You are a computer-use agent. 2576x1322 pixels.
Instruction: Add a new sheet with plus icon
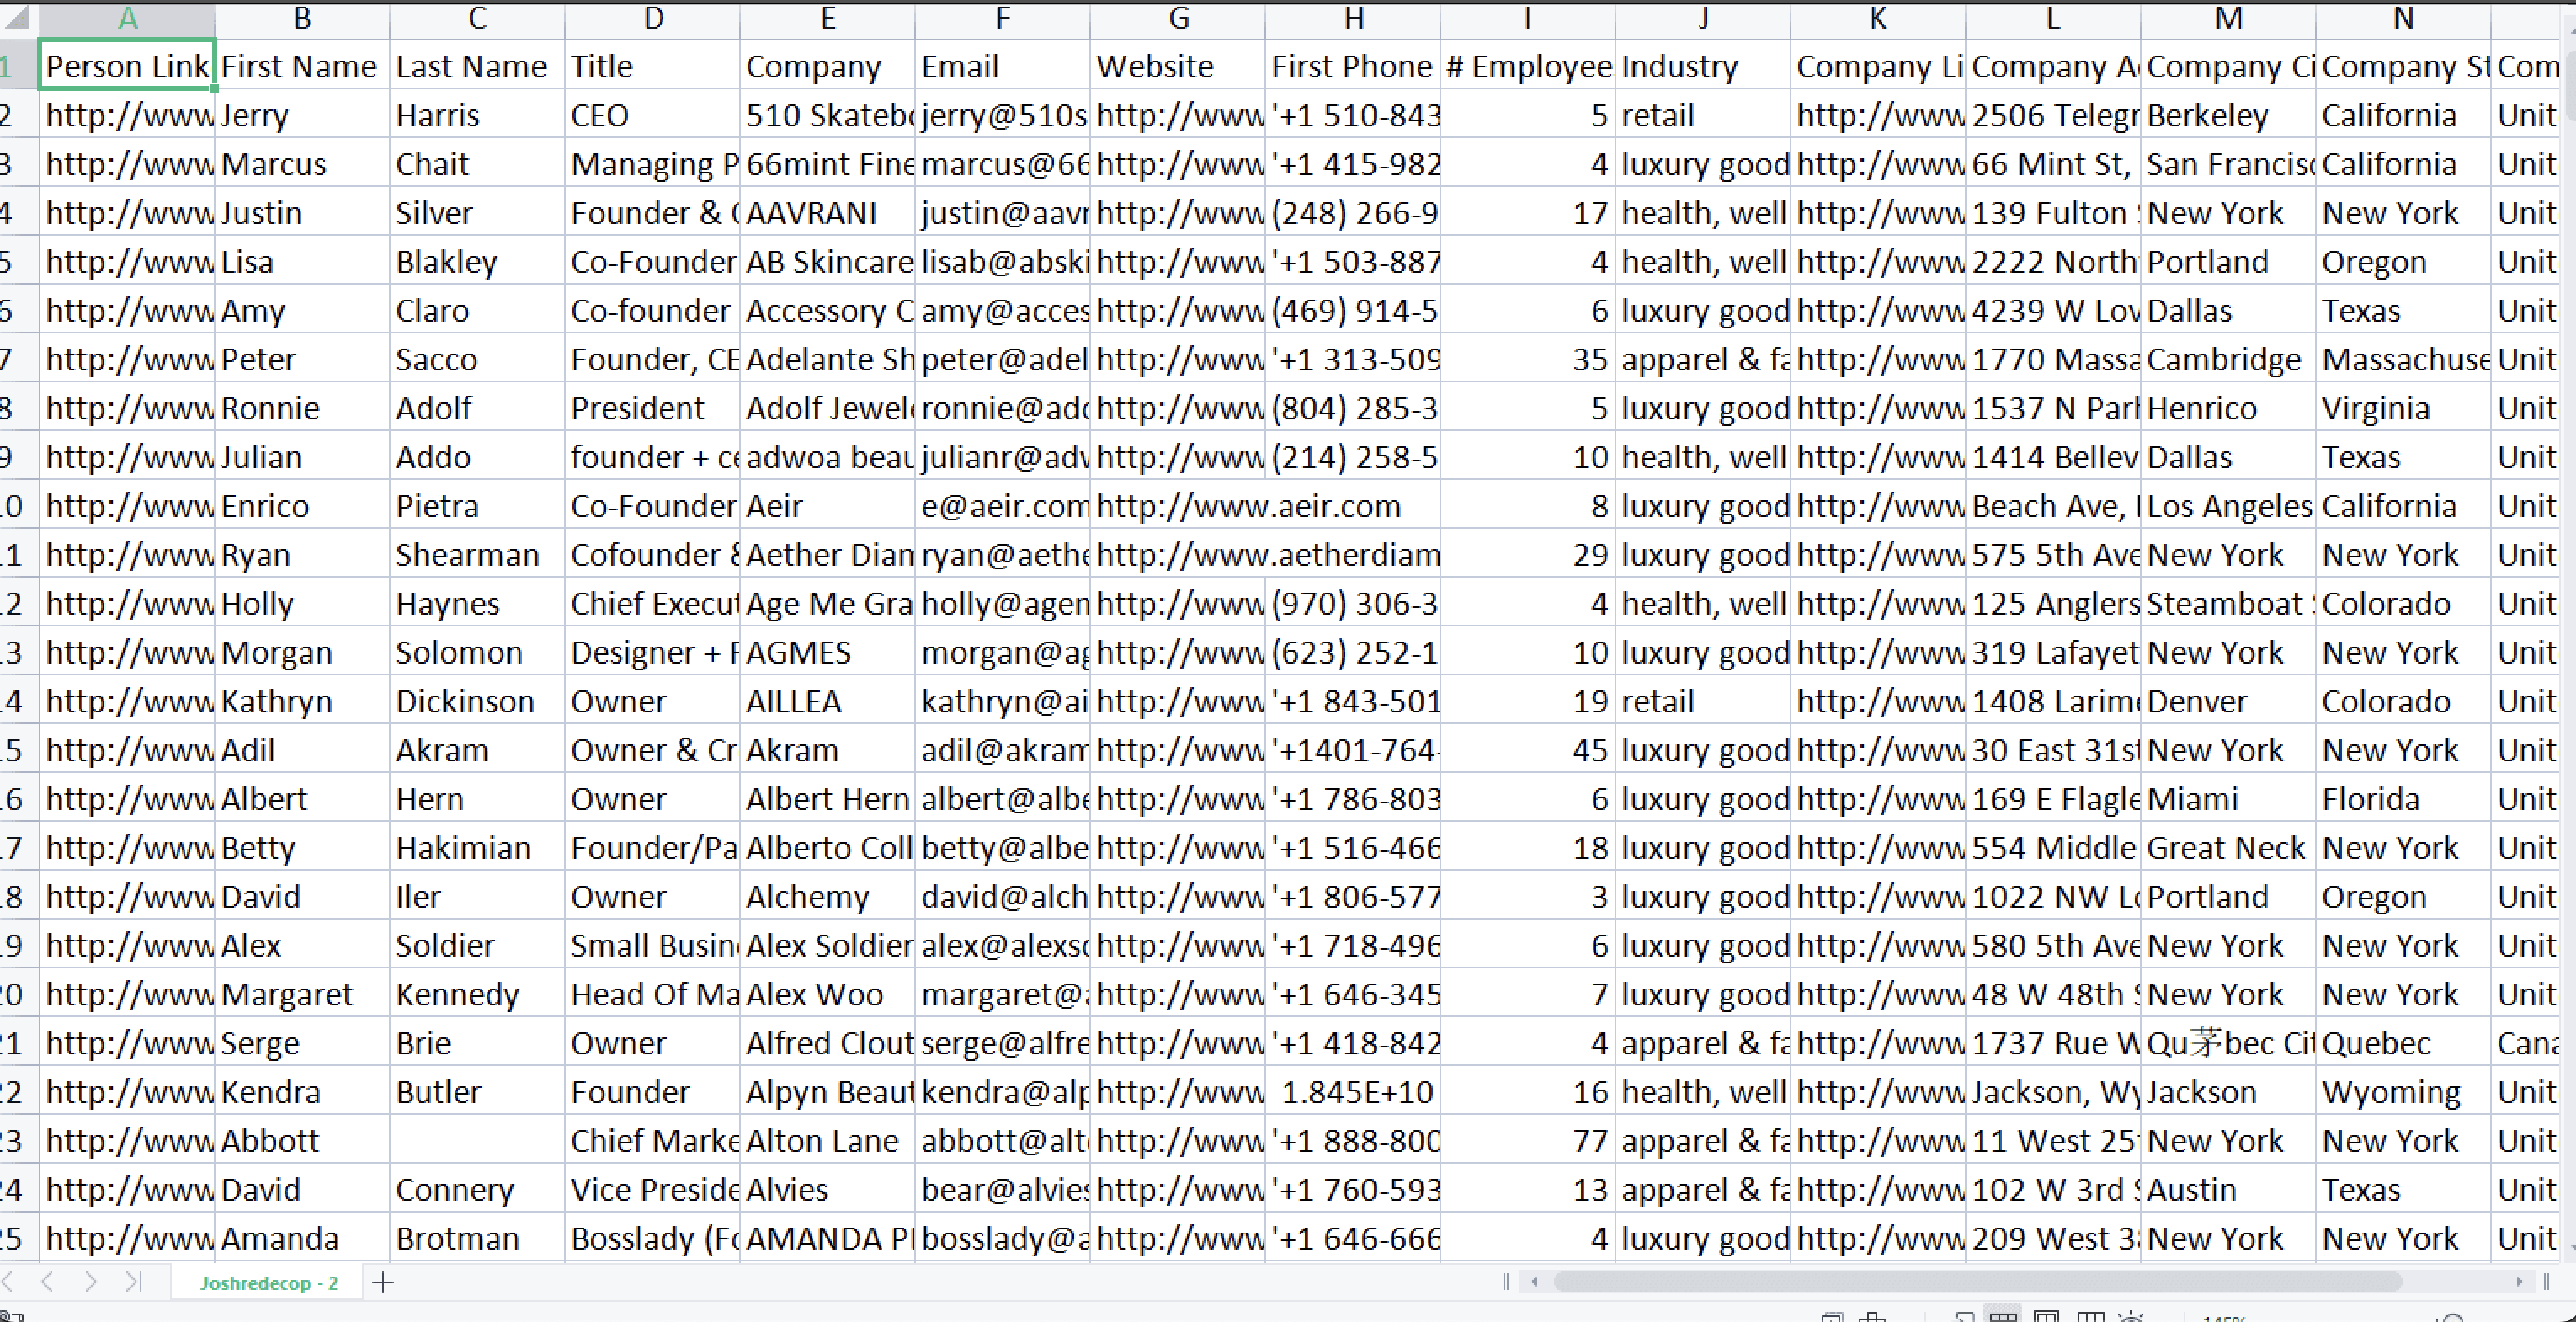[383, 1282]
